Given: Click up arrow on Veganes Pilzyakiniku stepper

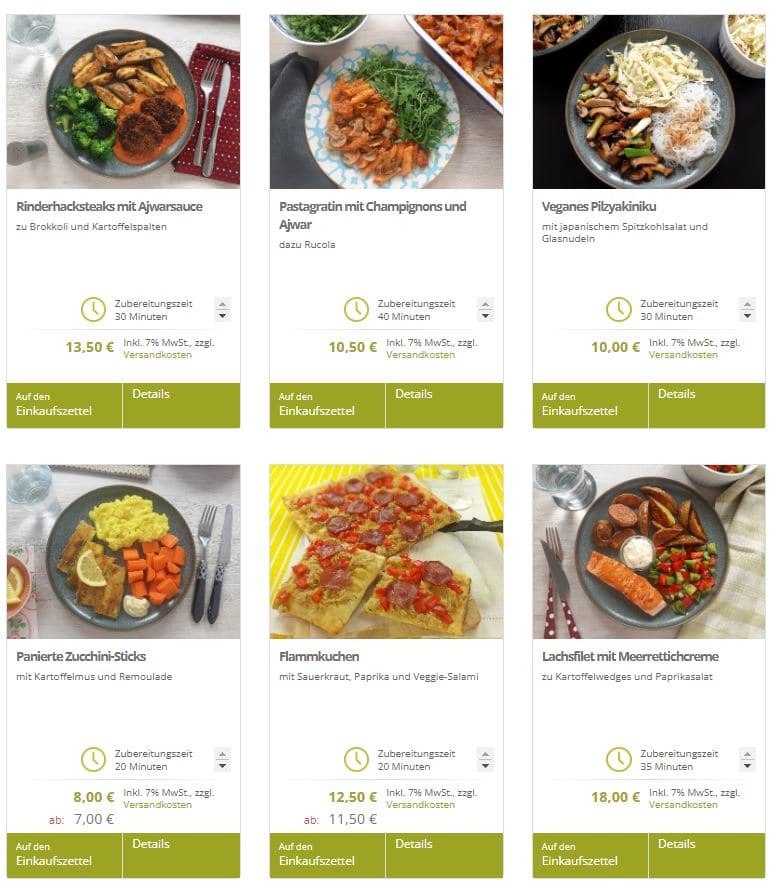Looking at the screenshot, I should 748,304.
